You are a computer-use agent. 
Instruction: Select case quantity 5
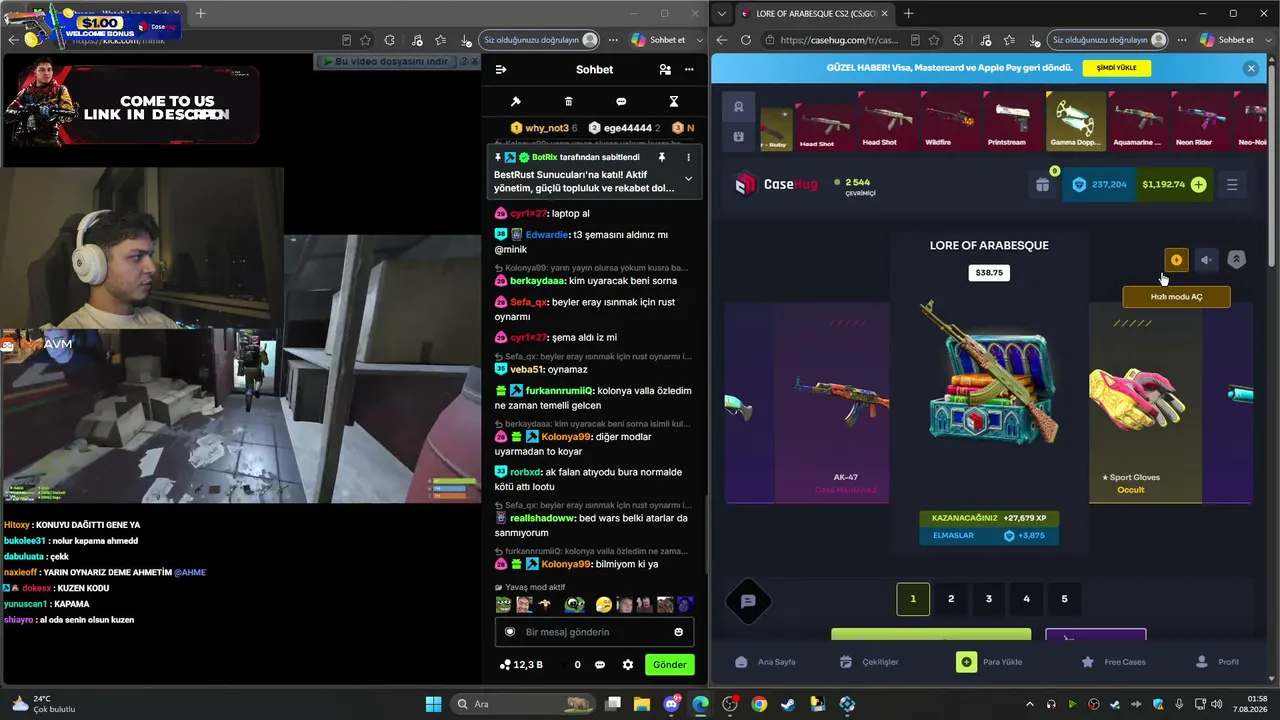(x=1064, y=599)
